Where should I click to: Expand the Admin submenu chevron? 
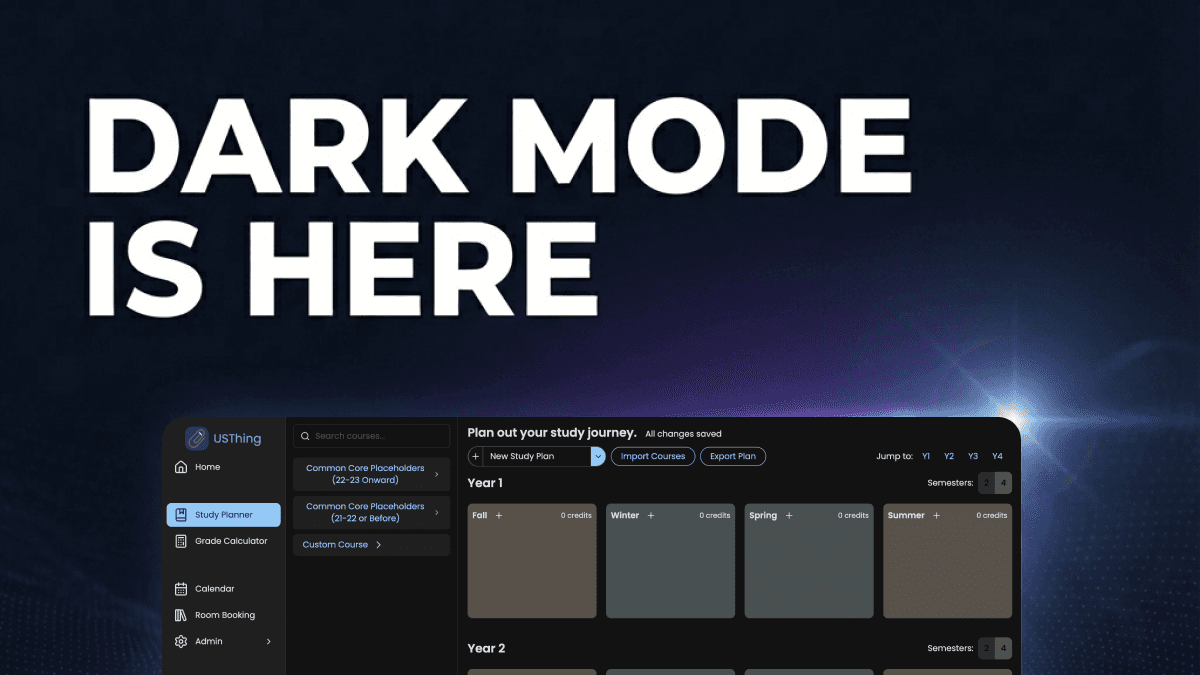(268, 641)
